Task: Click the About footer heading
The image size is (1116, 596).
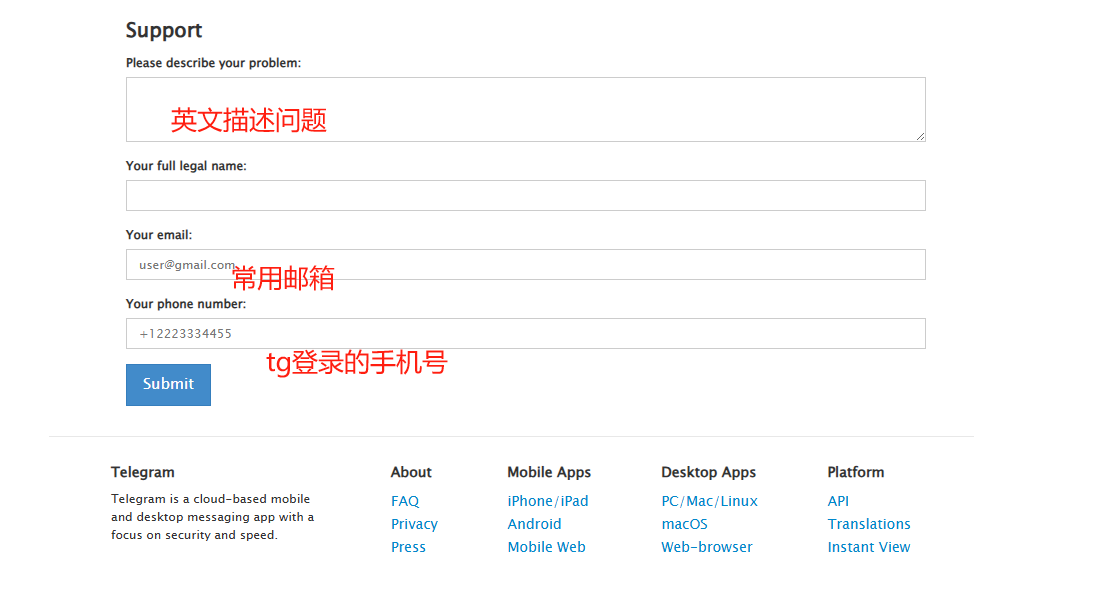Action: (411, 472)
